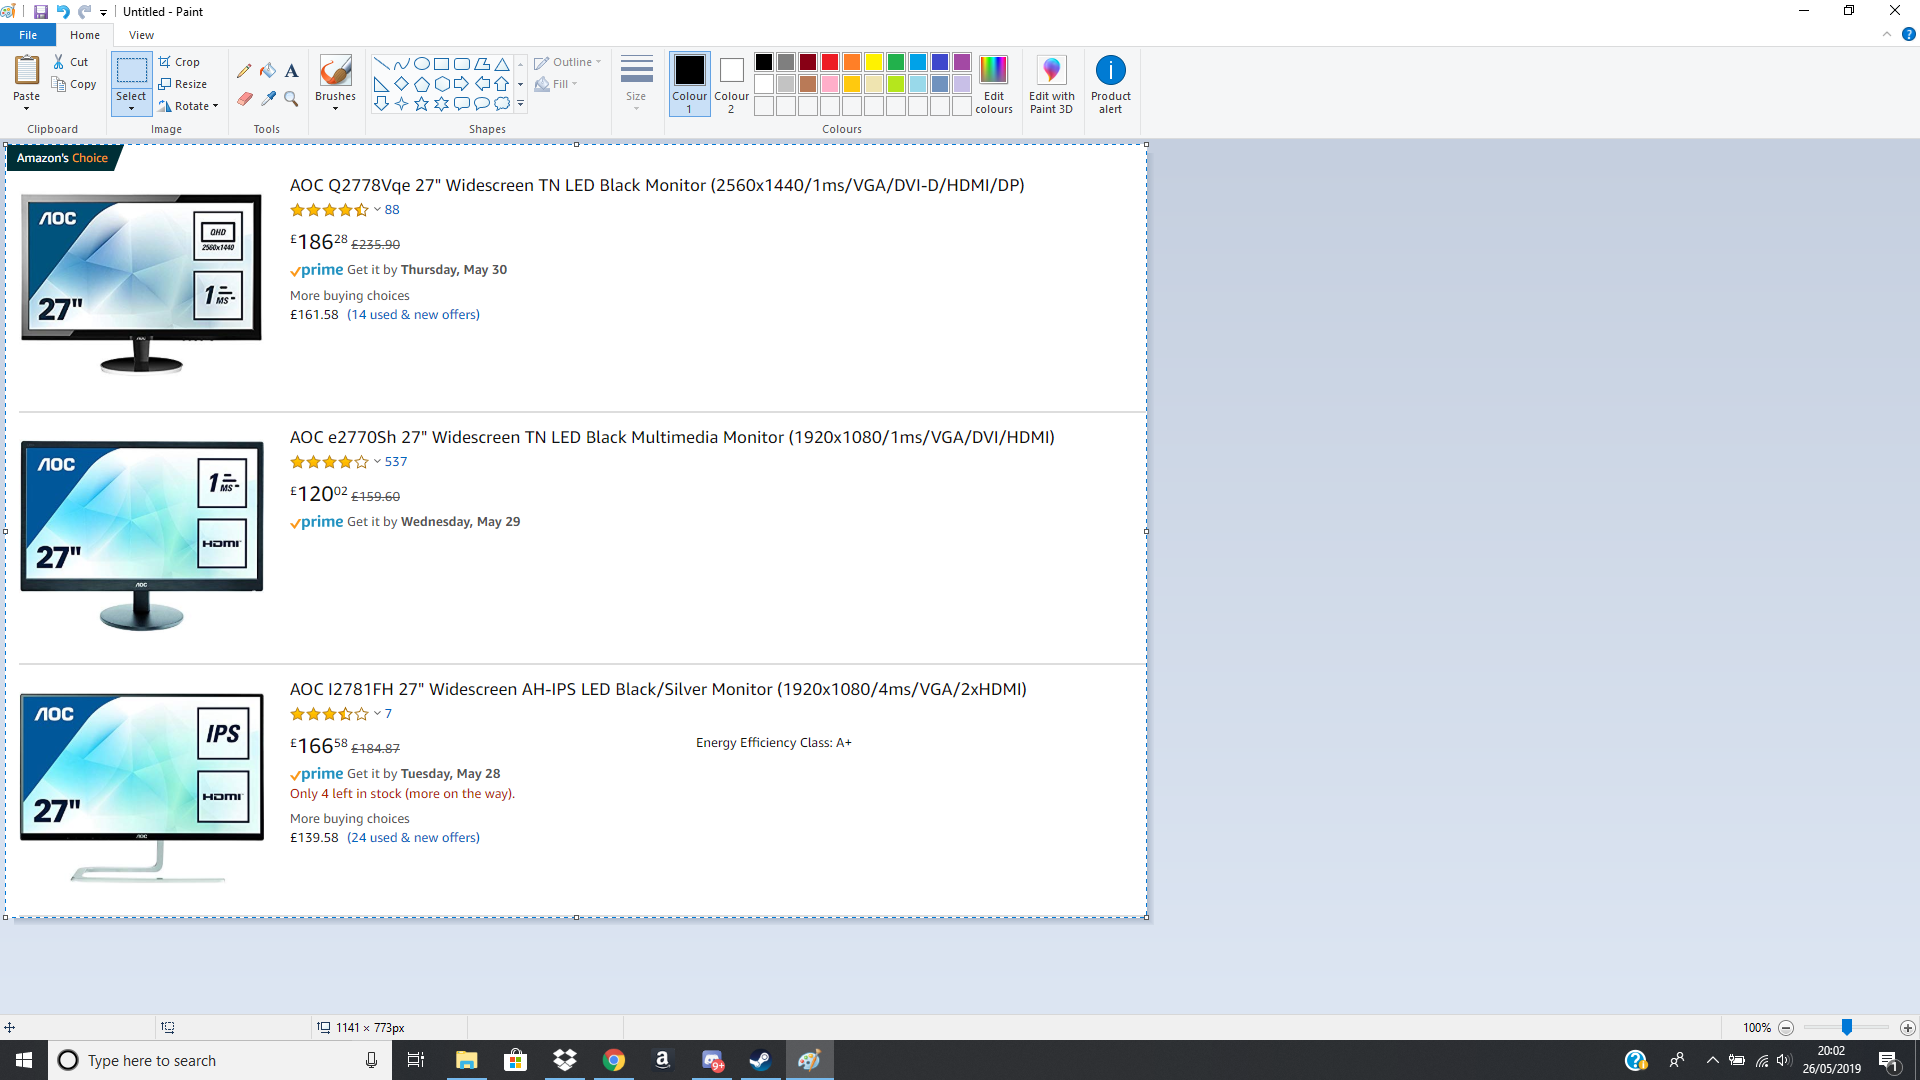Activate the Colour 1 button
This screenshot has width=1920, height=1080.
(689, 84)
